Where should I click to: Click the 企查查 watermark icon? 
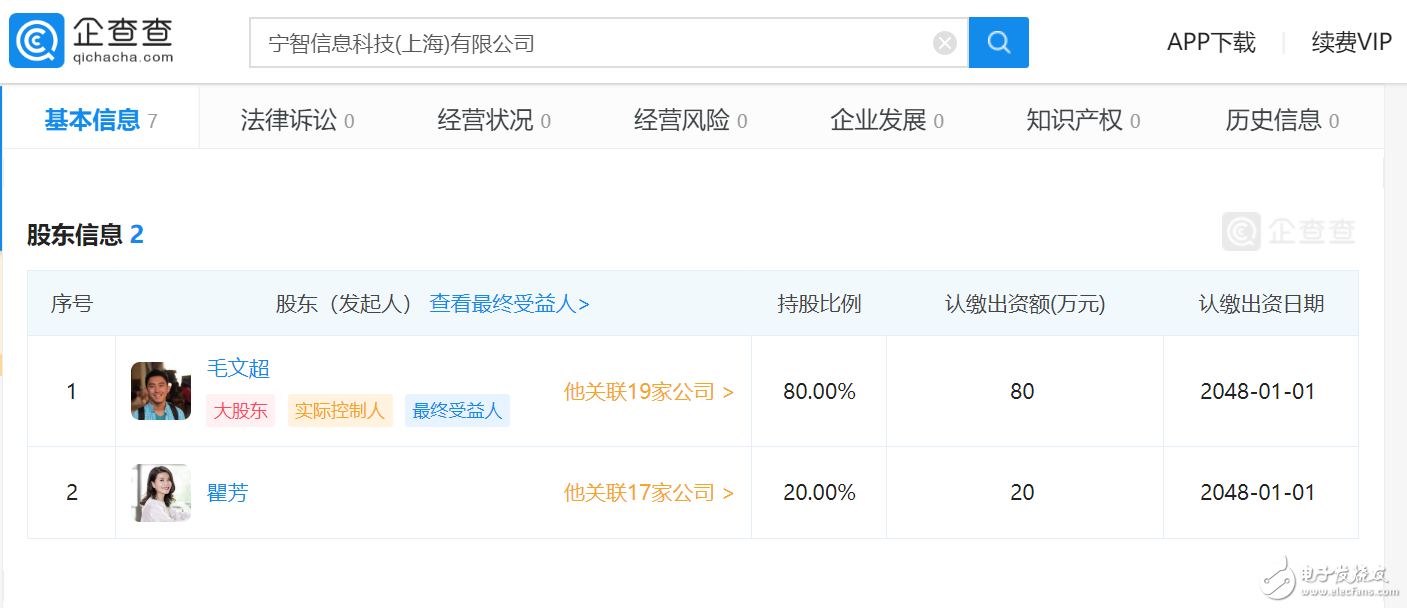[x=1240, y=231]
